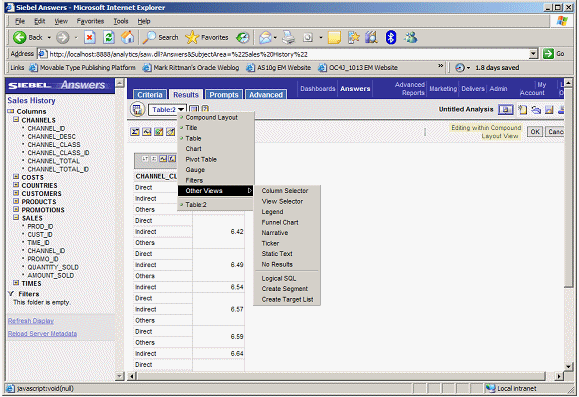Click the second yellow icon in table view toolbar

147,132
